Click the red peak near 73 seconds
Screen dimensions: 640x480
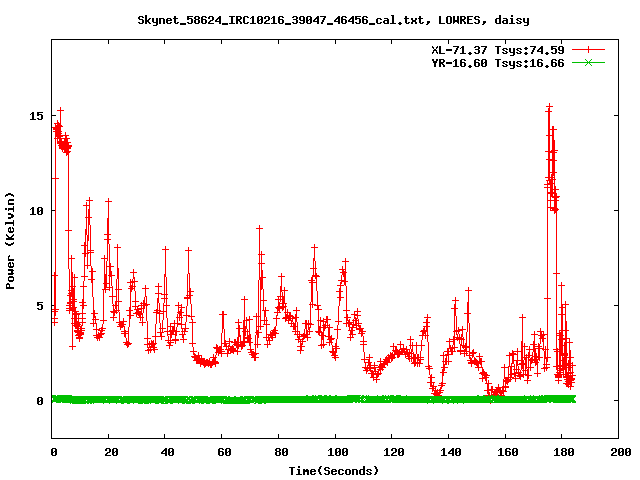(259, 229)
